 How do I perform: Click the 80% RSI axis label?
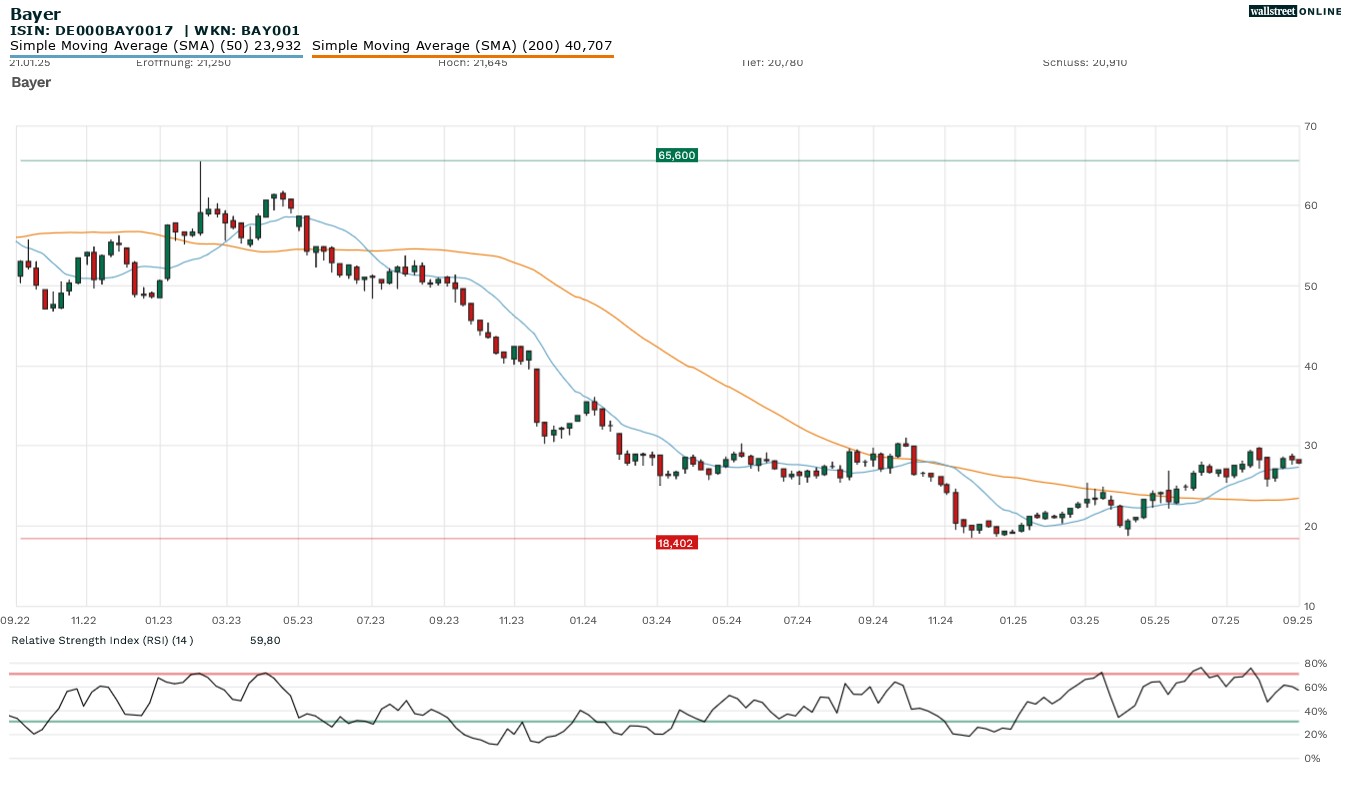1314,664
